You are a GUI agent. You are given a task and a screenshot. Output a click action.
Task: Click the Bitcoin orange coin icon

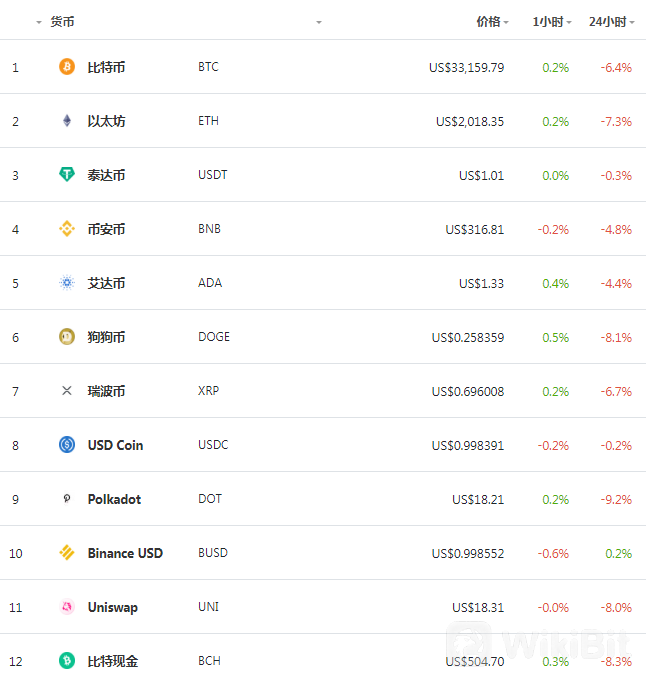click(67, 67)
